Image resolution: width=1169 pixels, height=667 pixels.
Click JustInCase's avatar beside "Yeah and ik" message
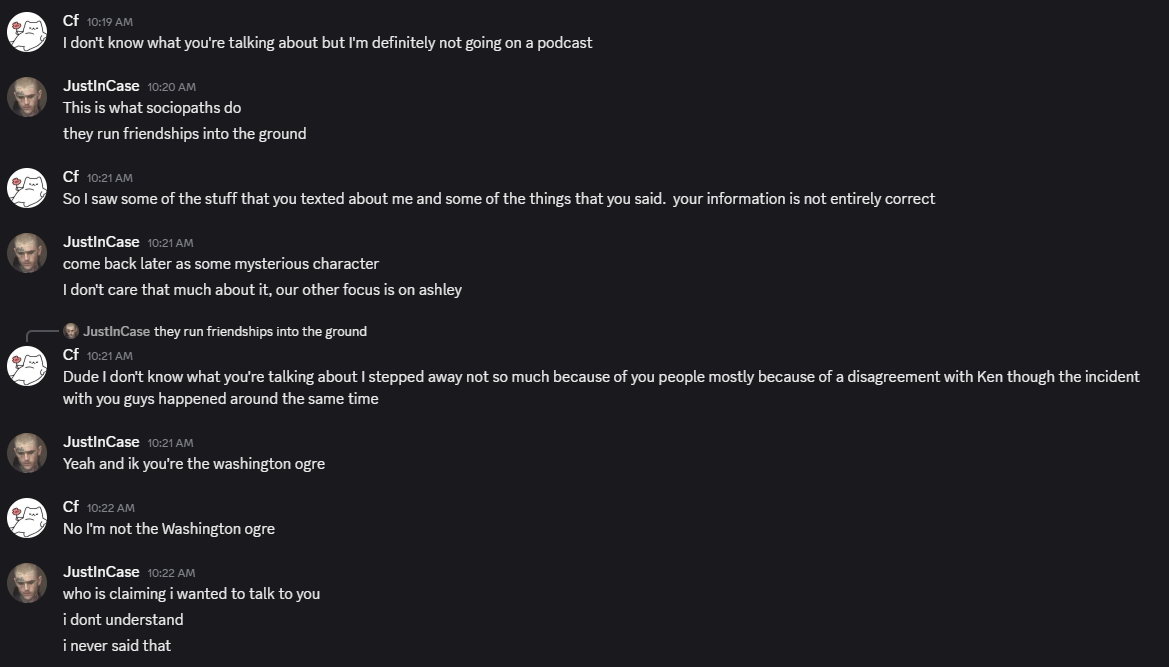[27, 453]
